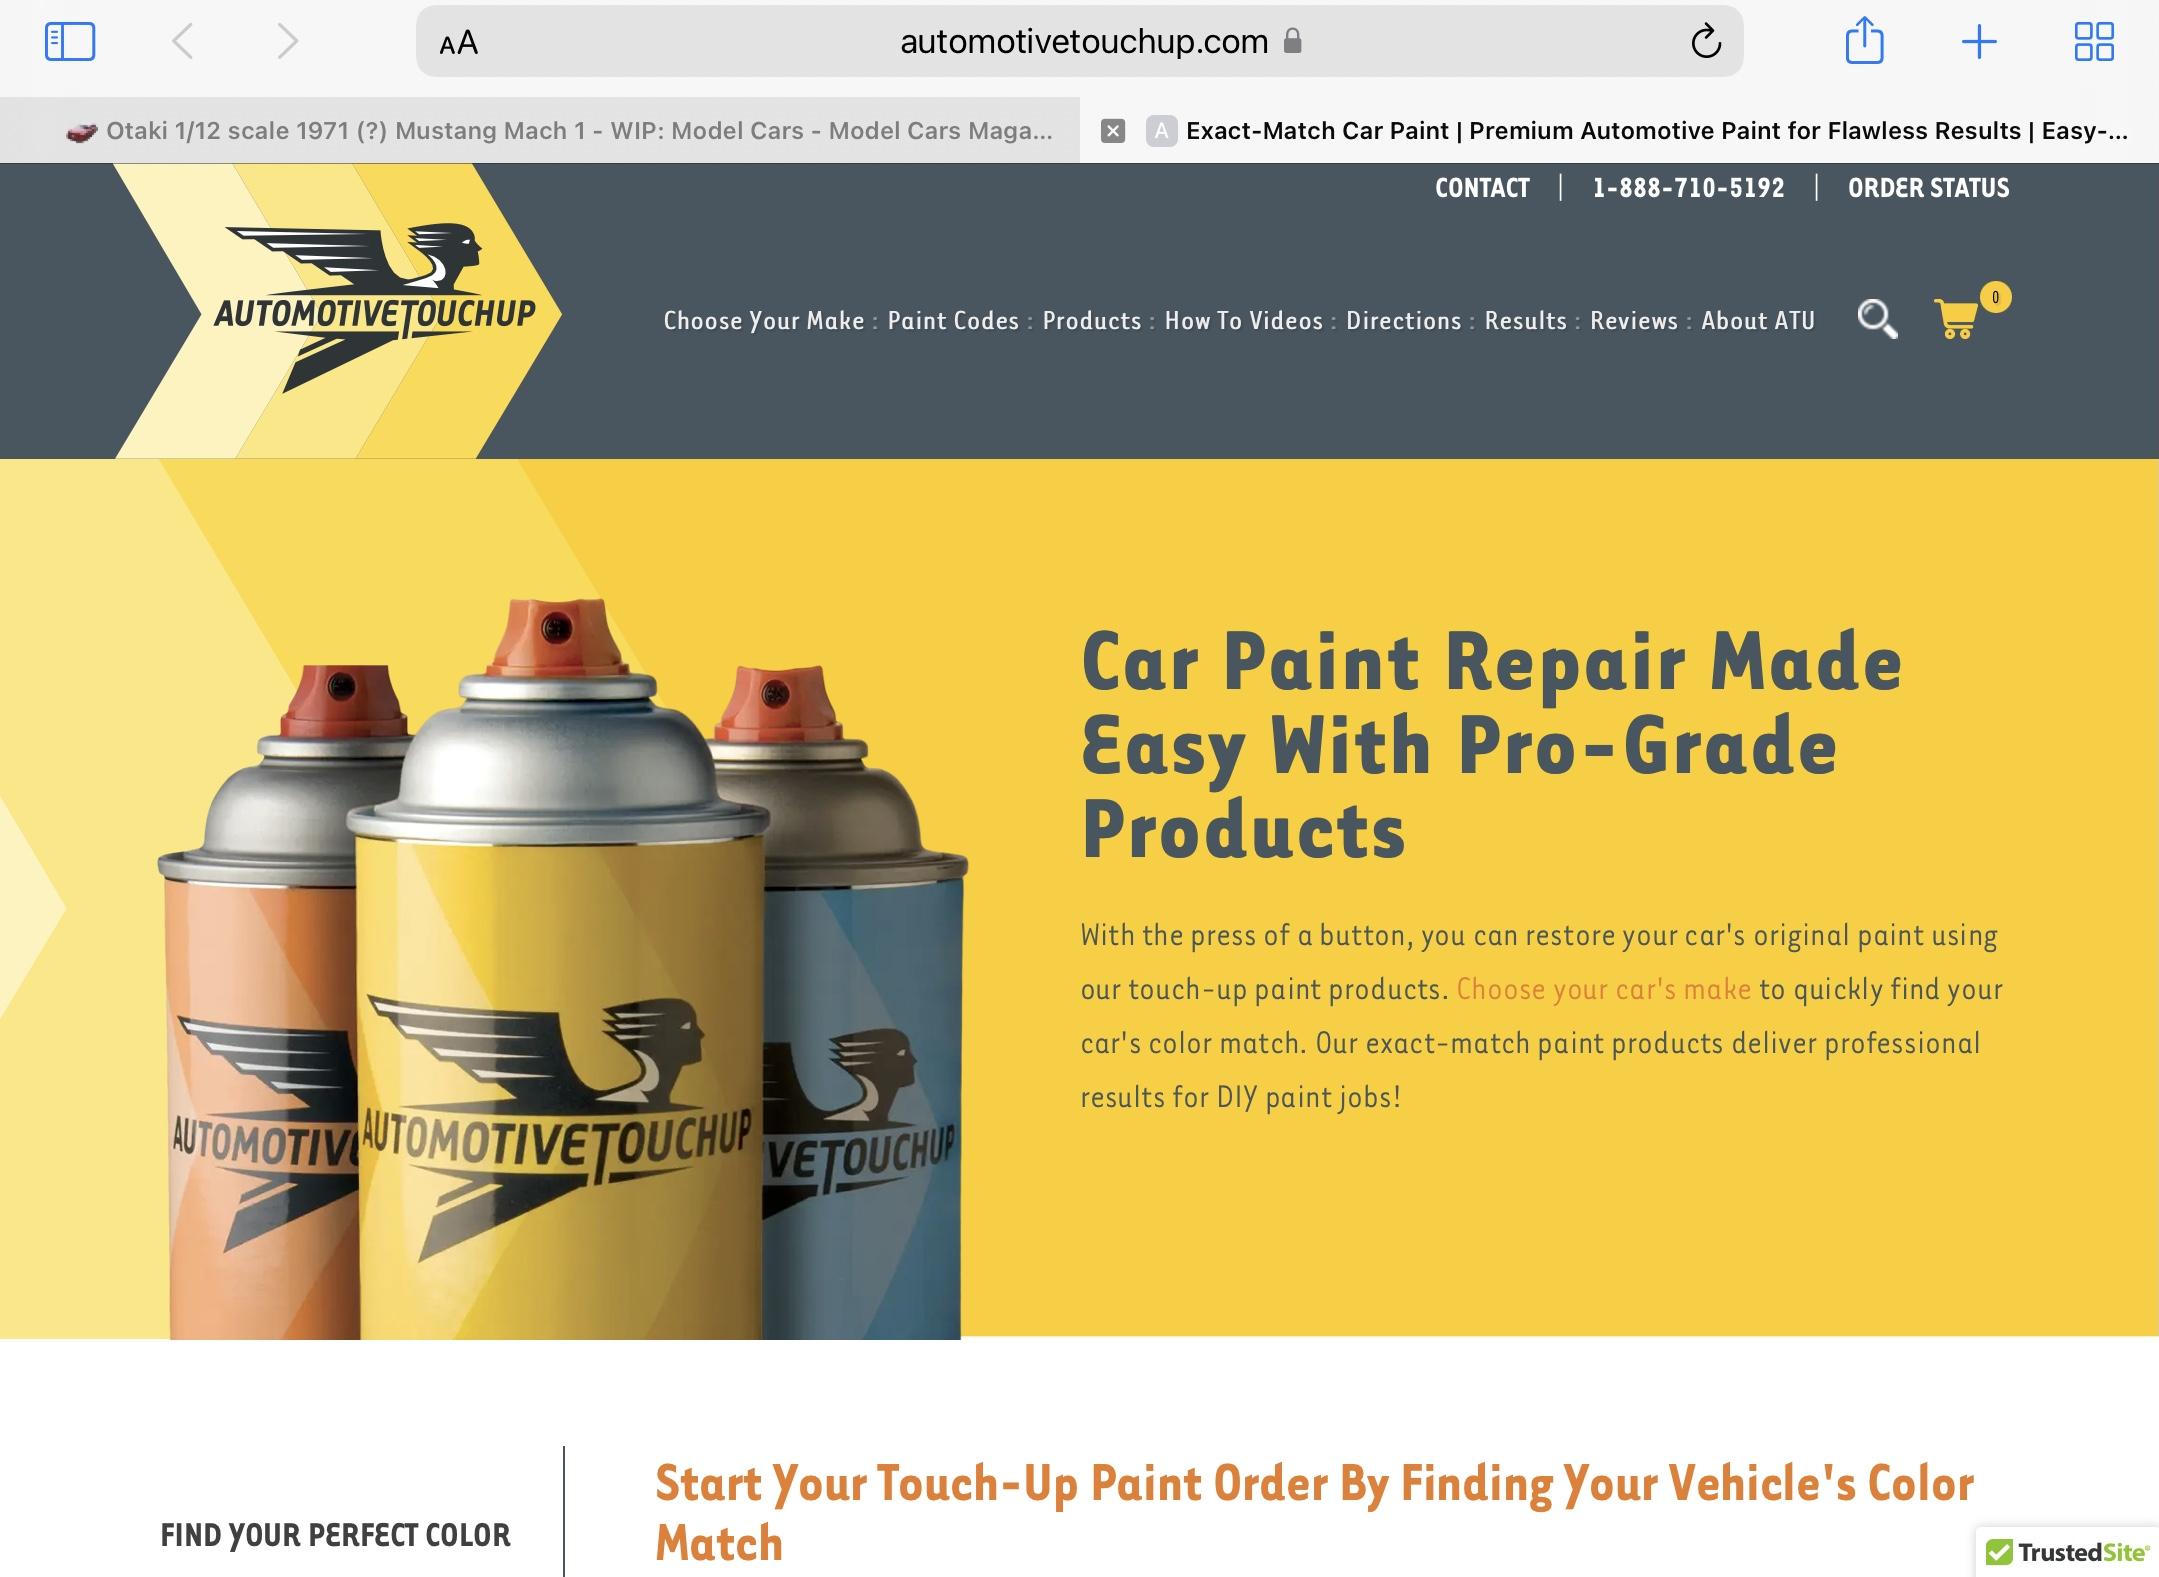2159x1577 pixels.
Task: Go back to previous page
Action: tap(182, 42)
